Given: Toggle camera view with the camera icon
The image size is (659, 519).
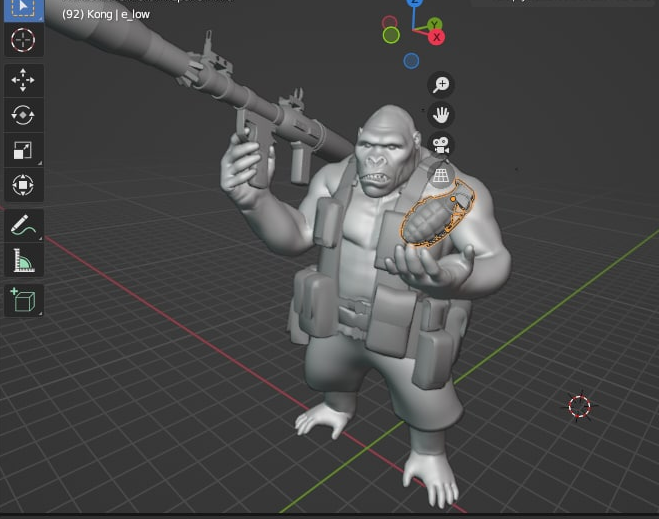Looking at the screenshot, I should [x=441, y=145].
